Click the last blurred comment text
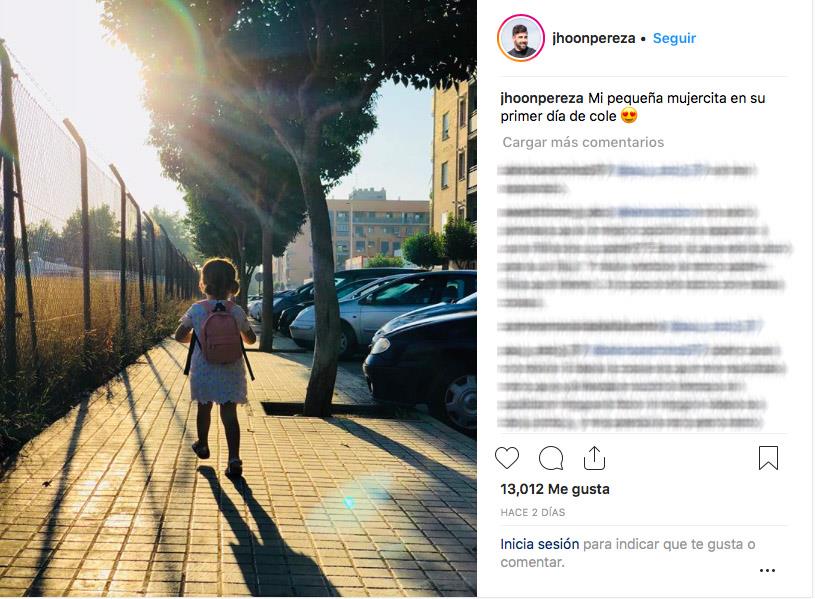 642,386
